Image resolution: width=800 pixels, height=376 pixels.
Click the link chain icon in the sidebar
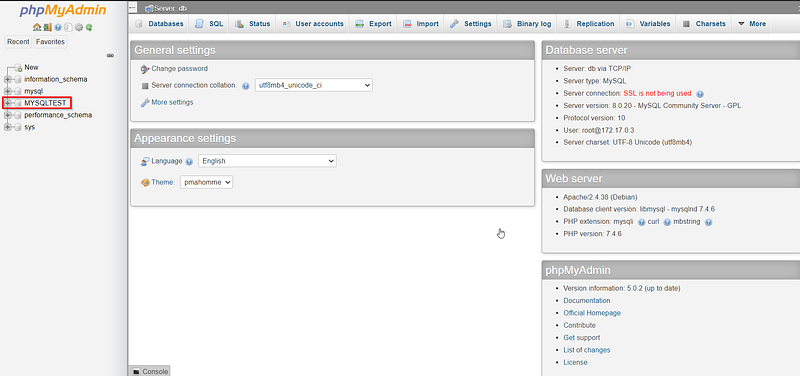pyautogui.click(x=110, y=56)
